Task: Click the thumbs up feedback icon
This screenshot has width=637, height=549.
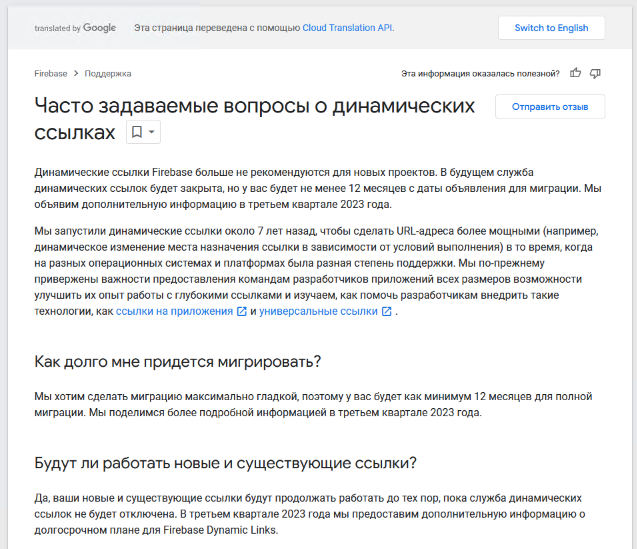Action: coord(575,73)
